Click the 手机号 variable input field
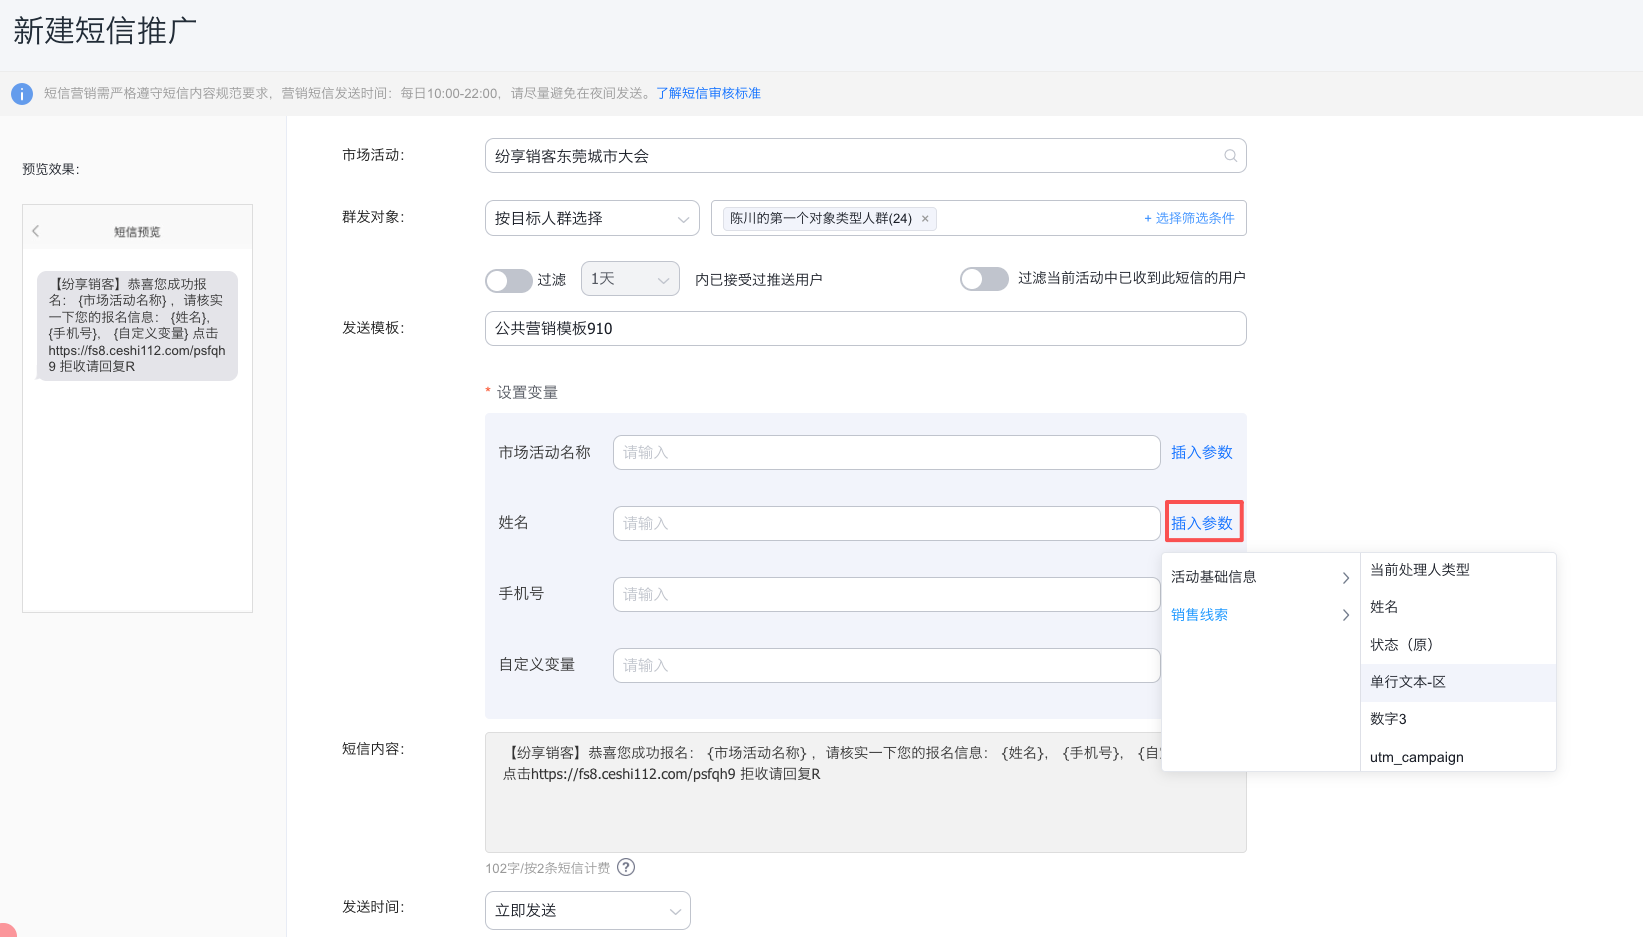 pyautogui.click(x=885, y=594)
